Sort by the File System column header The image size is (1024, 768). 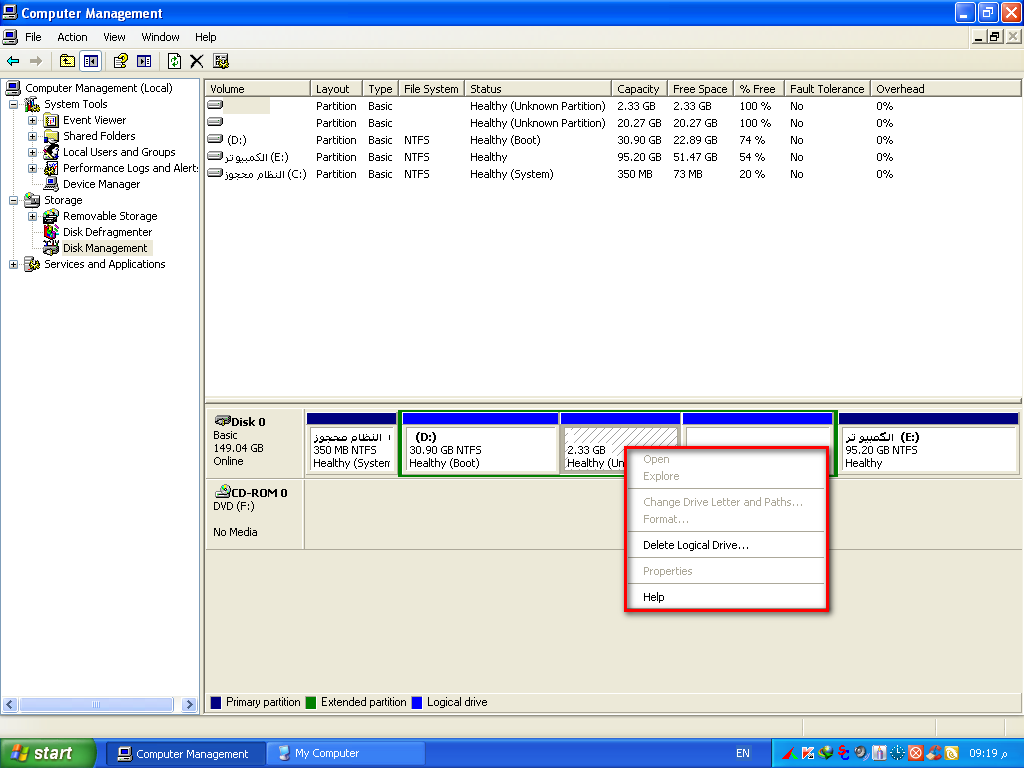(432, 89)
